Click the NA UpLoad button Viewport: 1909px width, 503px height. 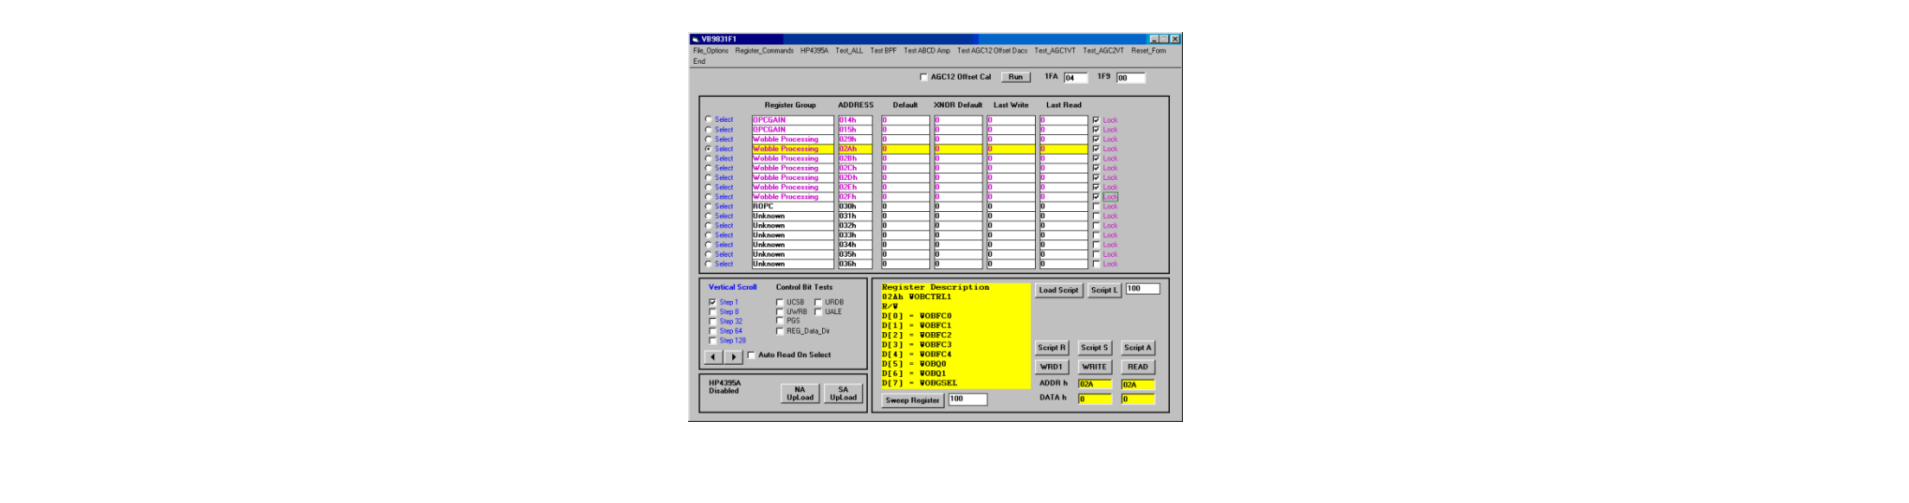pyautogui.click(x=800, y=394)
